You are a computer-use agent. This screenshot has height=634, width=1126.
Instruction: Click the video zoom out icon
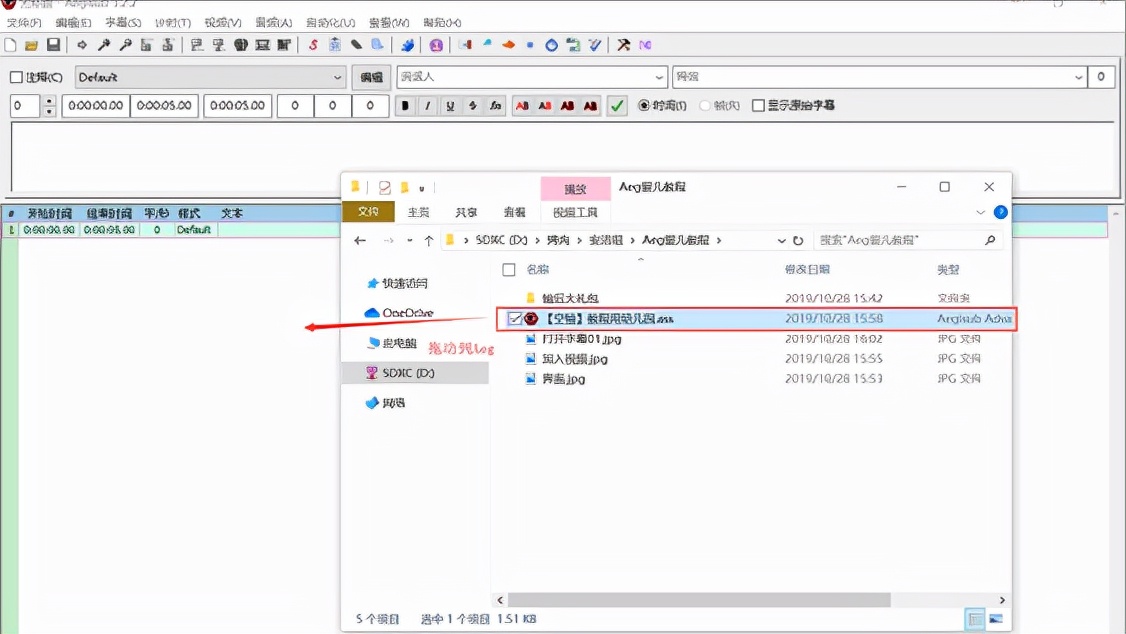coord(126,45)
